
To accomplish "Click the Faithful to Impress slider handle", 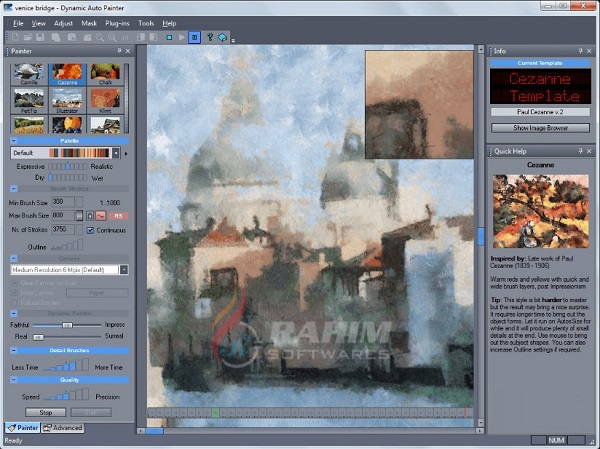I will tap(67, 325).
